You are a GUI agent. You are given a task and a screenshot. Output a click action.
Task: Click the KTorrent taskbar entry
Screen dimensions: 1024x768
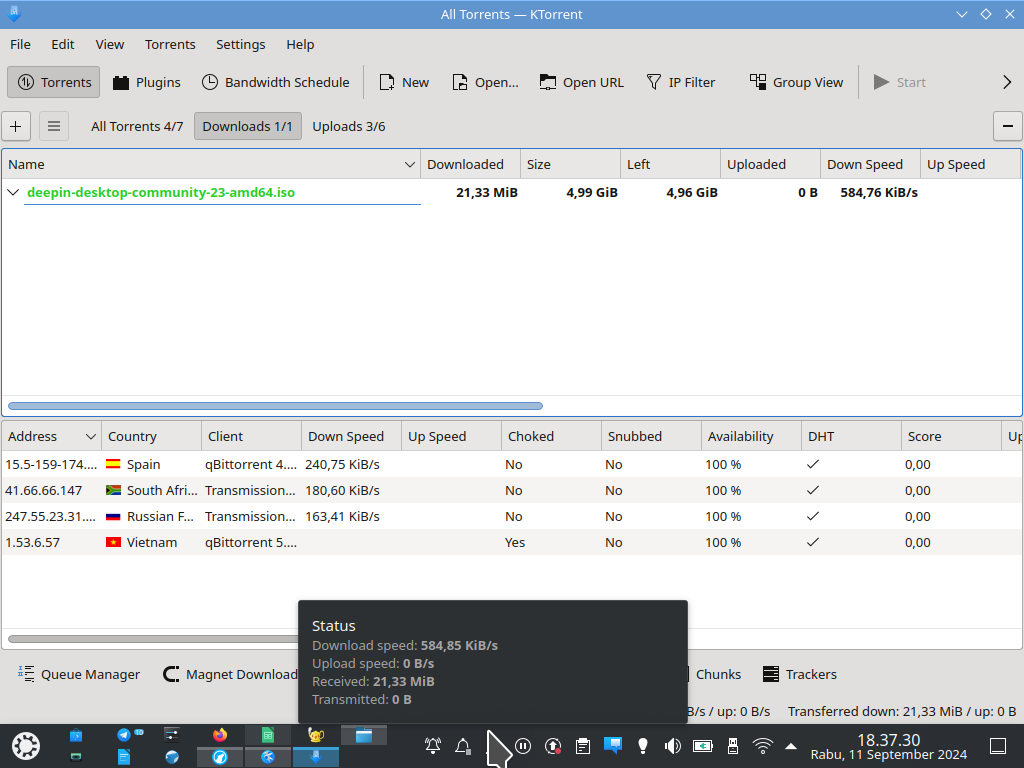point(316,757)
